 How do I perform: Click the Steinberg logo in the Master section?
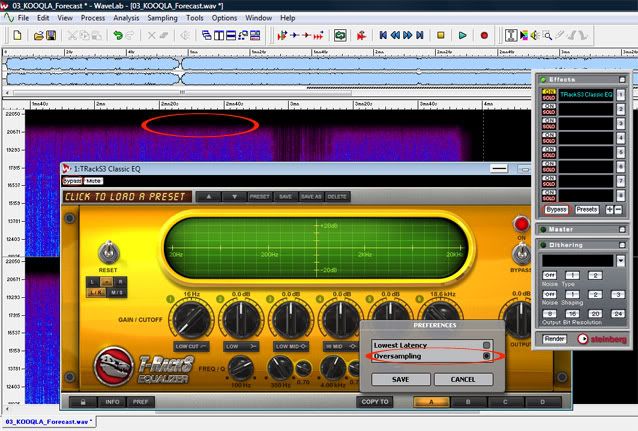(602, 339)
